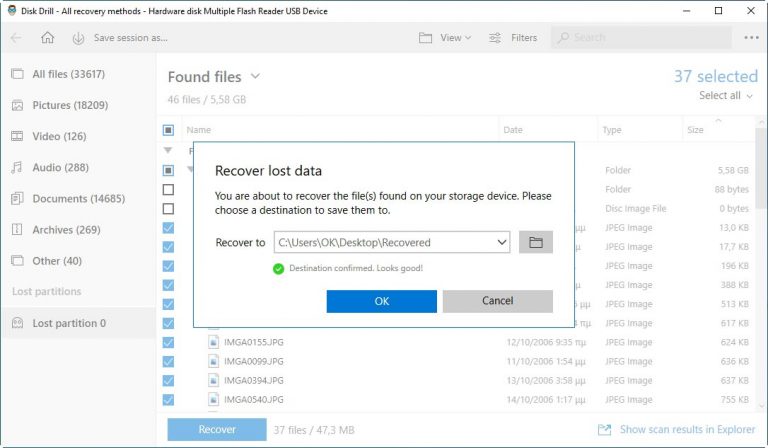The image size is (768, 448).
Task: Expand the Found files dropdown chevron
Action: point(255,76)
